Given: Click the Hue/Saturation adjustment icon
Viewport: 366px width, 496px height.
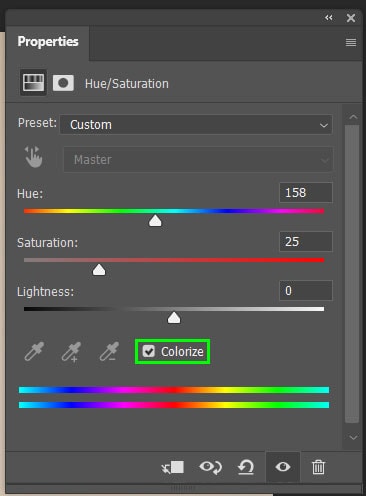Looking at the screenshot, I should pyautogui.click(x=33, y=83).
